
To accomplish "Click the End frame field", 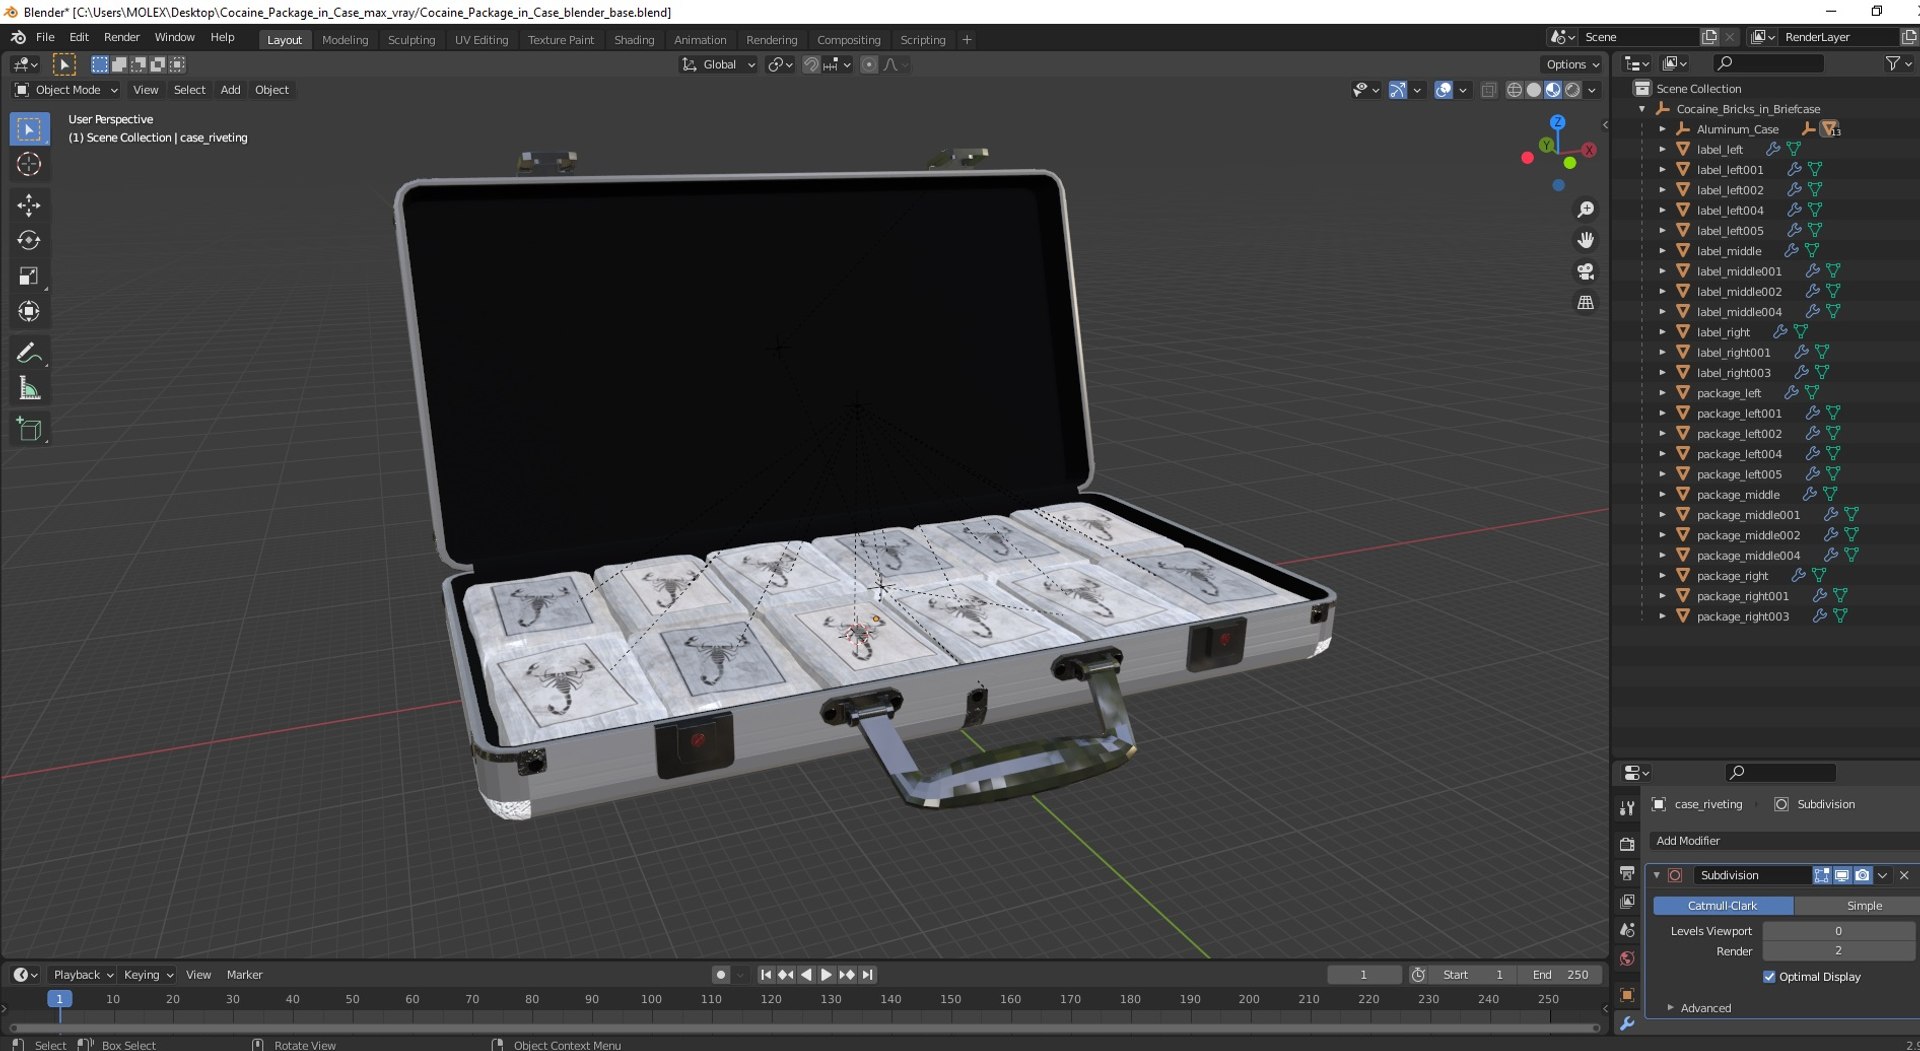I will pyautogui.click(x=1560, y=975).
